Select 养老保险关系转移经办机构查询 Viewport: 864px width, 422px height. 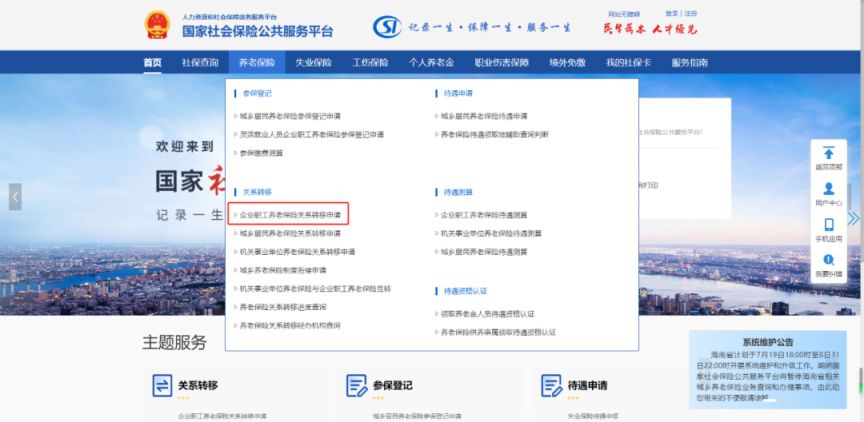coord(290,326)
